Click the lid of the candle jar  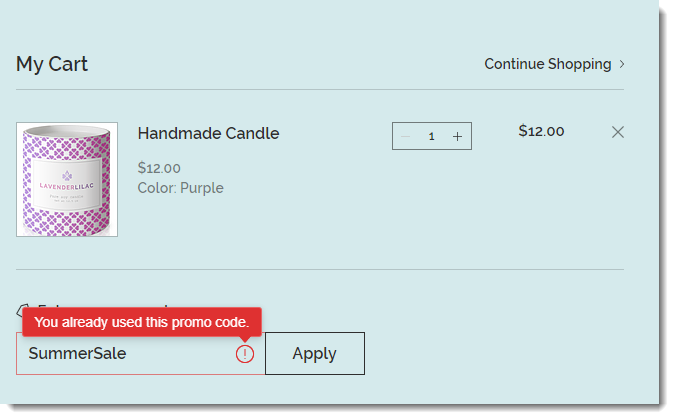(x=66, y=131)
